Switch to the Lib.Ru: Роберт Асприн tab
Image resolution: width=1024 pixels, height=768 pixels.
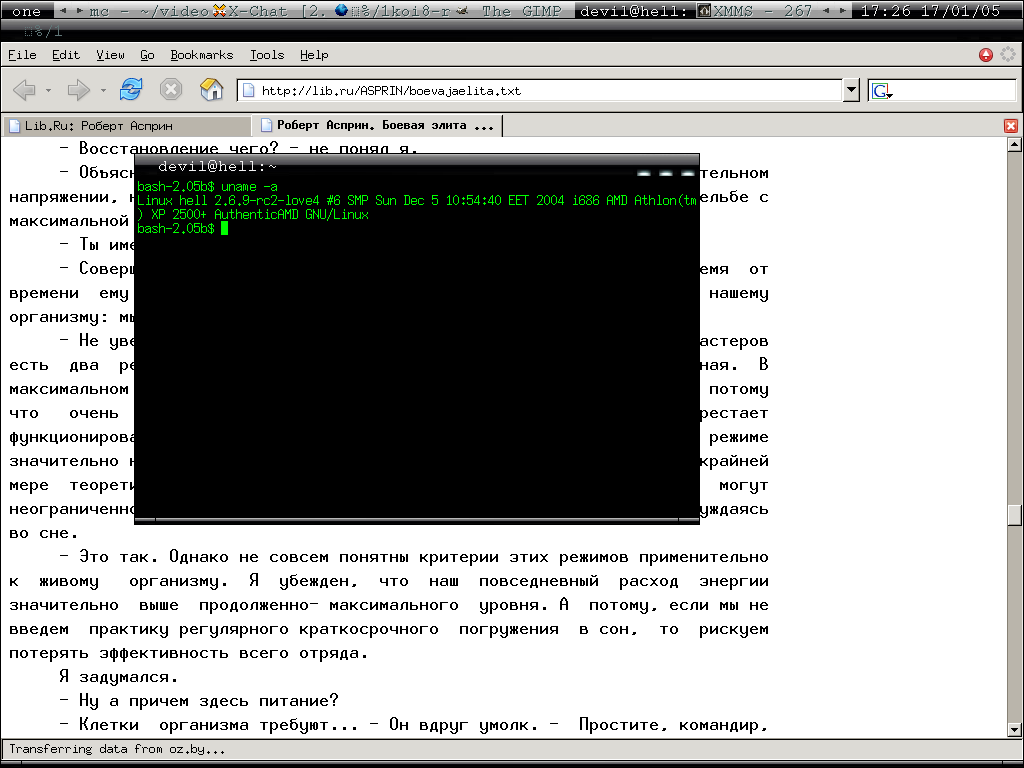pyautogui.click(x=127, y=125)
